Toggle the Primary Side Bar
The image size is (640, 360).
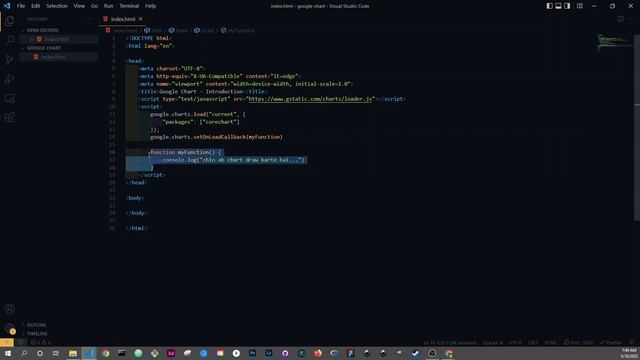pos(549,6)
